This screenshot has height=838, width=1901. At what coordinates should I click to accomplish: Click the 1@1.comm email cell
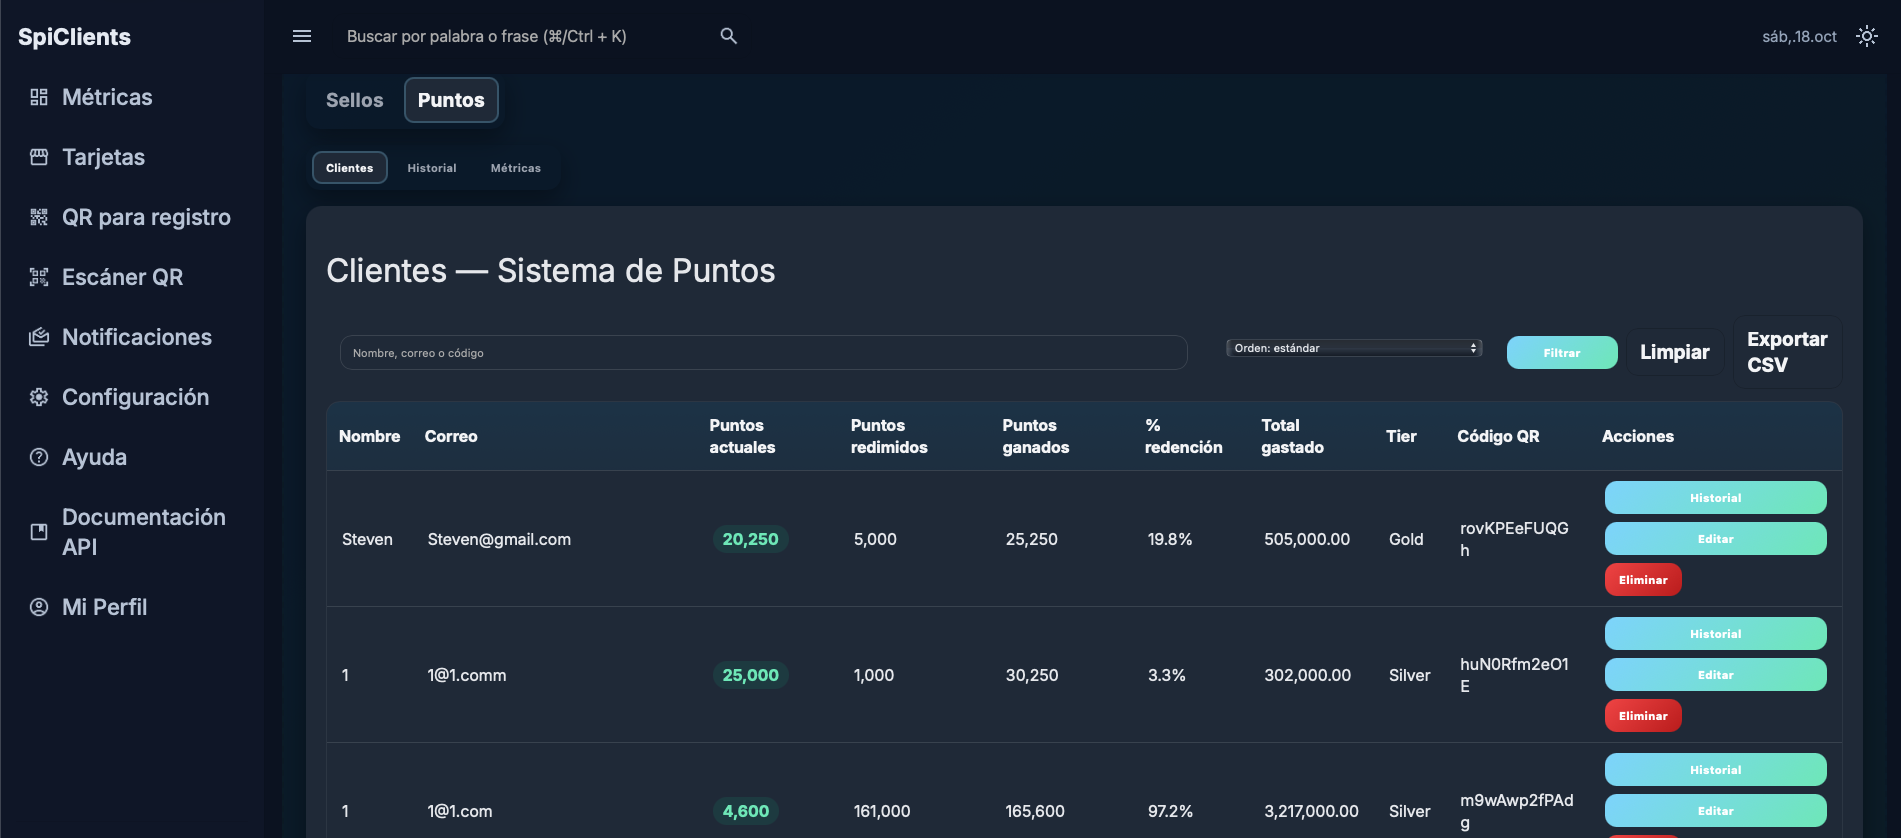click(x=467, y=675)
